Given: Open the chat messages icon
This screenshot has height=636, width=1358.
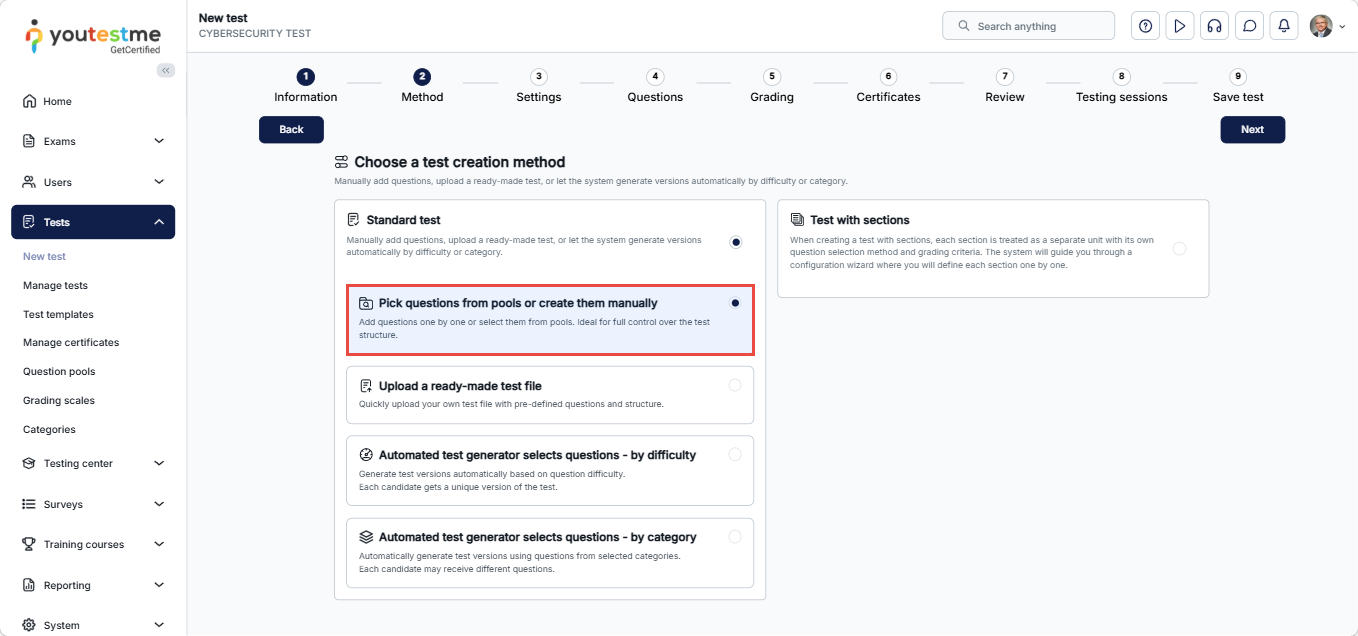Looking at the screenshot, I should (x=1249, y=26).
